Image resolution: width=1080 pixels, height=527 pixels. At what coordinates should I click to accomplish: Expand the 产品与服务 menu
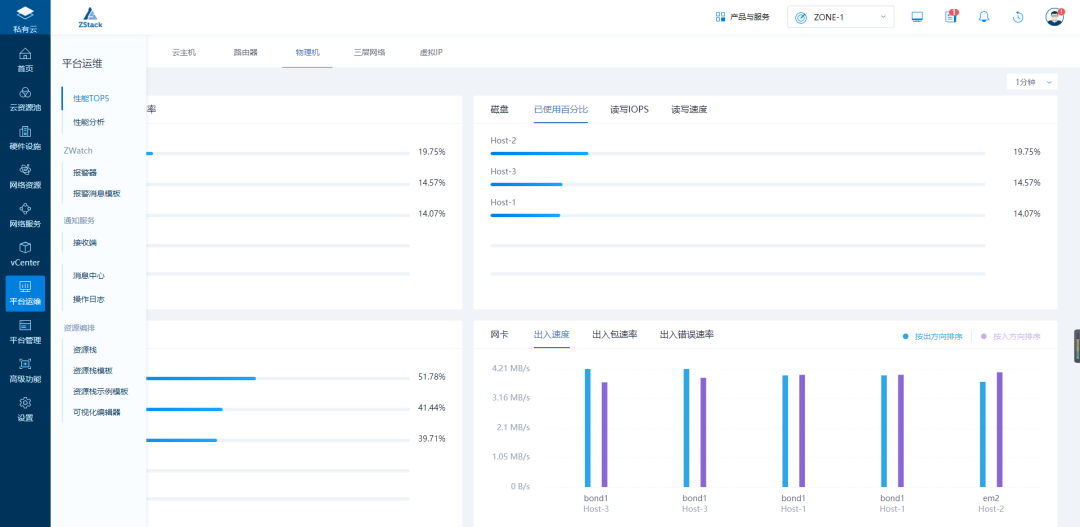coord(742,17)
